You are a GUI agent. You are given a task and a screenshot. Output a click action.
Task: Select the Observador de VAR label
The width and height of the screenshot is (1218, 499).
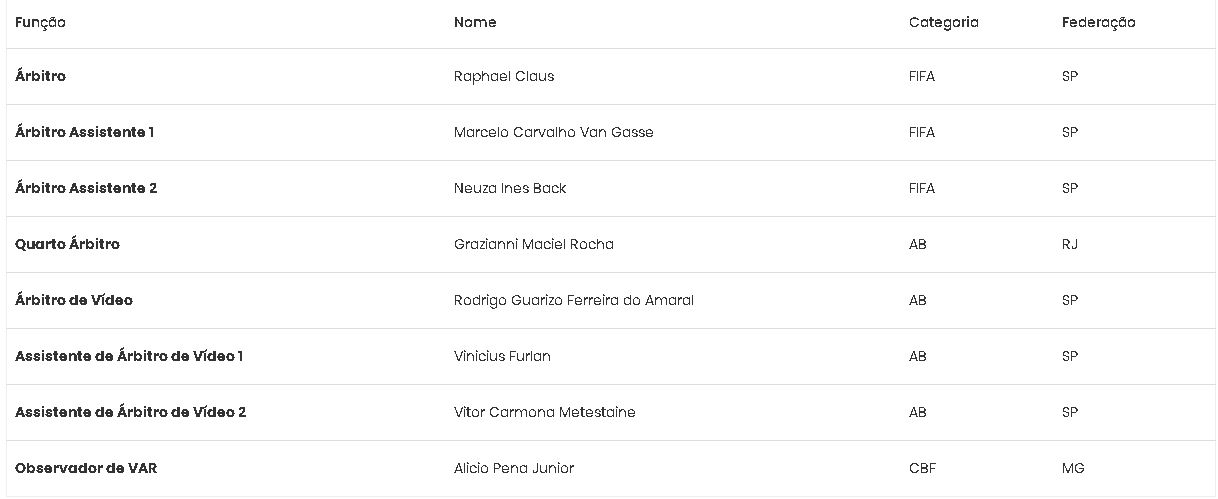[x=86, y=468]
